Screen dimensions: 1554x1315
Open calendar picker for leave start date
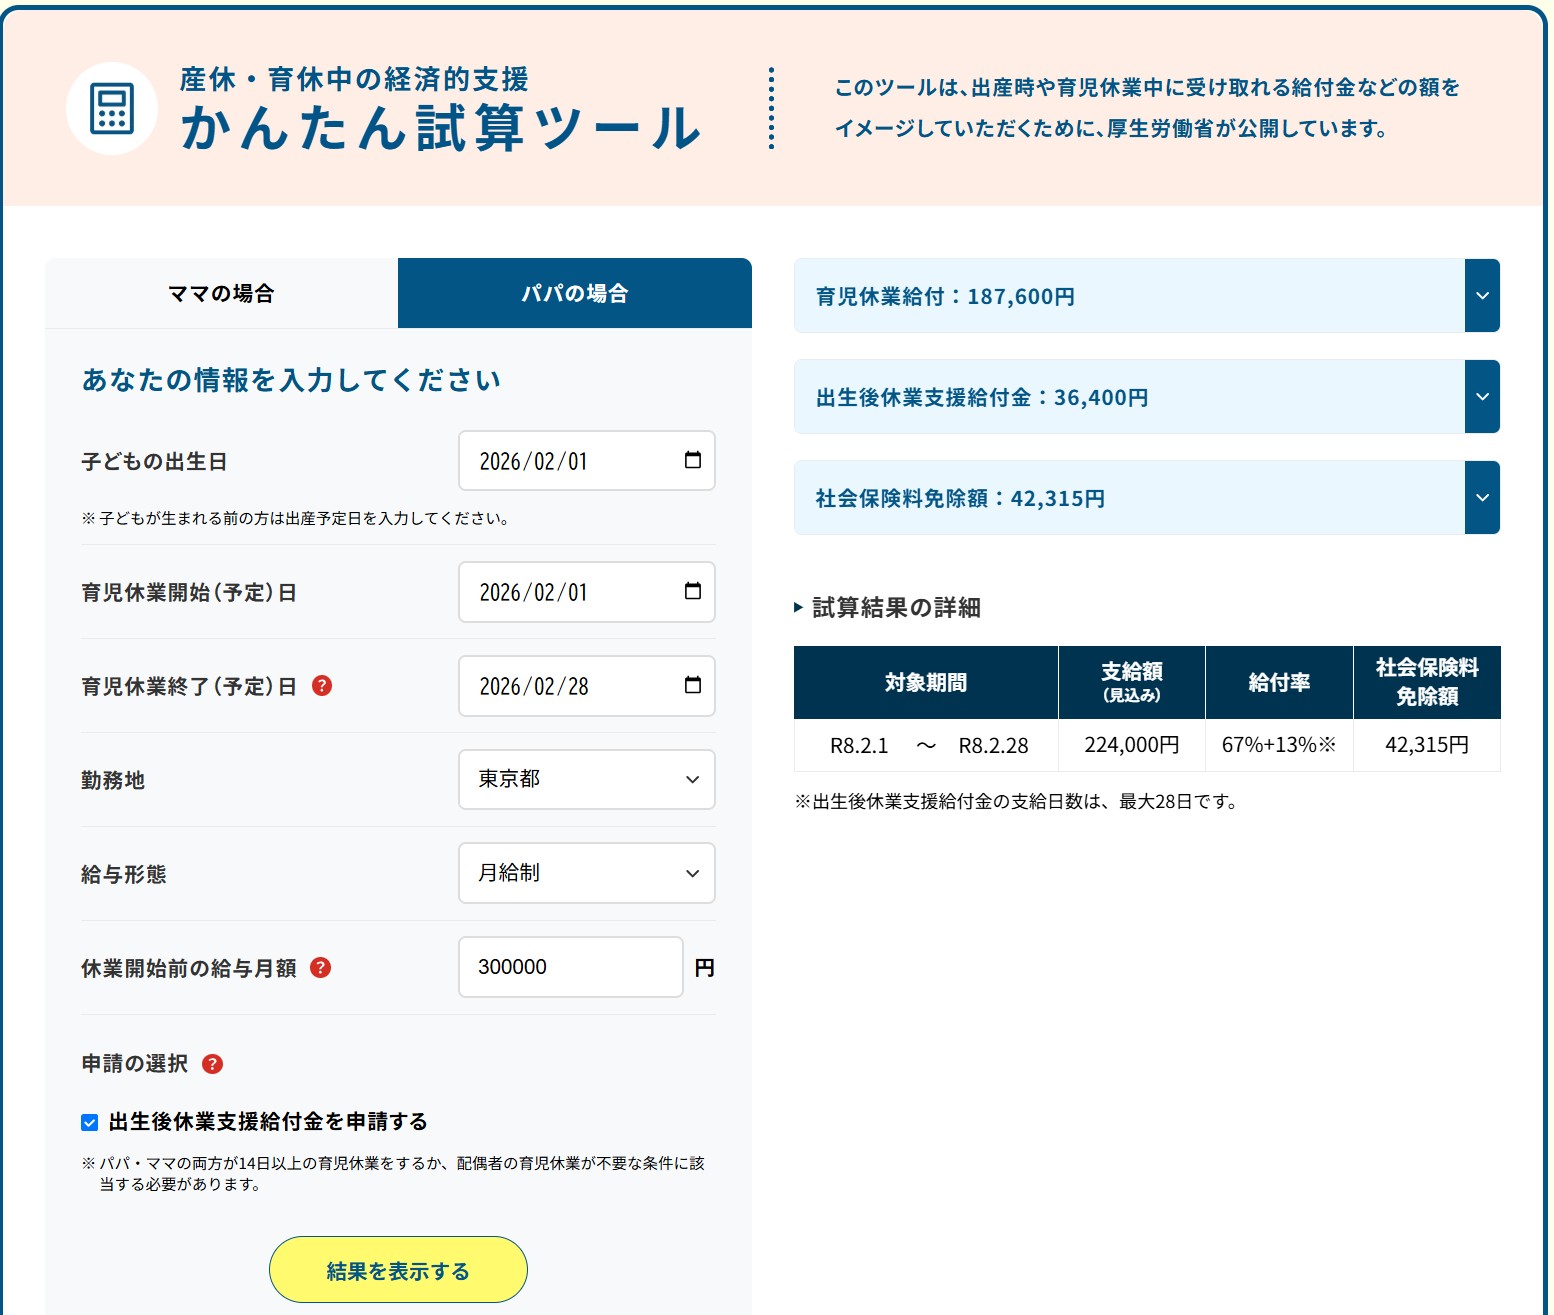tap(692, 591)
